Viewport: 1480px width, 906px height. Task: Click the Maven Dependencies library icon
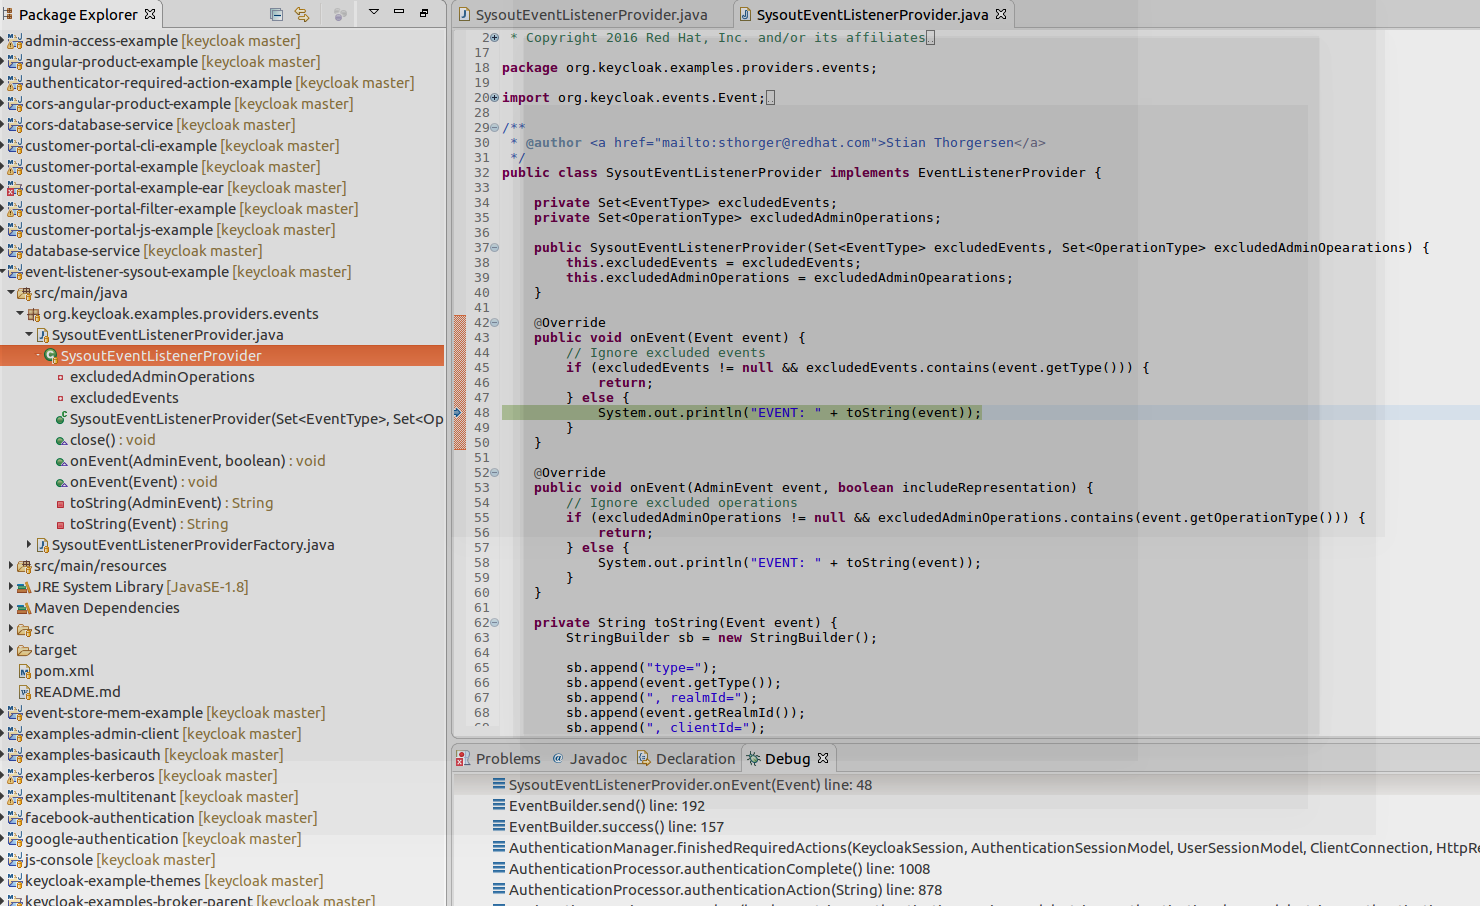point(25,608)
